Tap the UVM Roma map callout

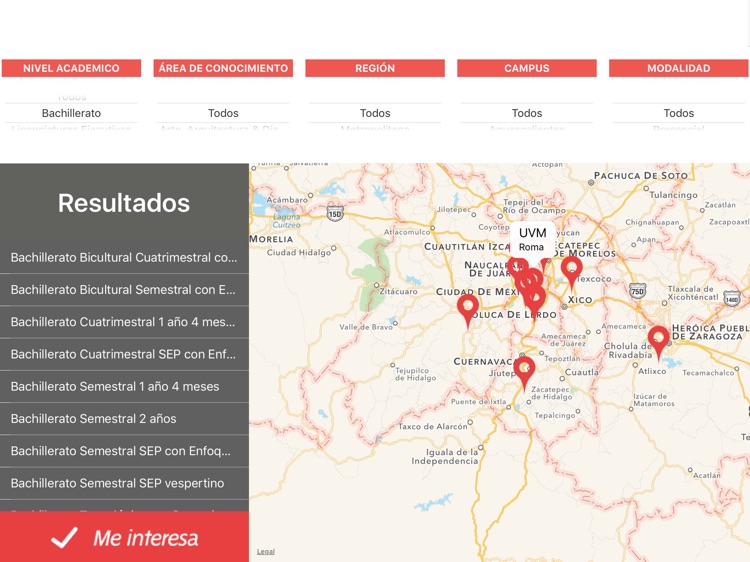pyautogui.click(x=532, y=239)
